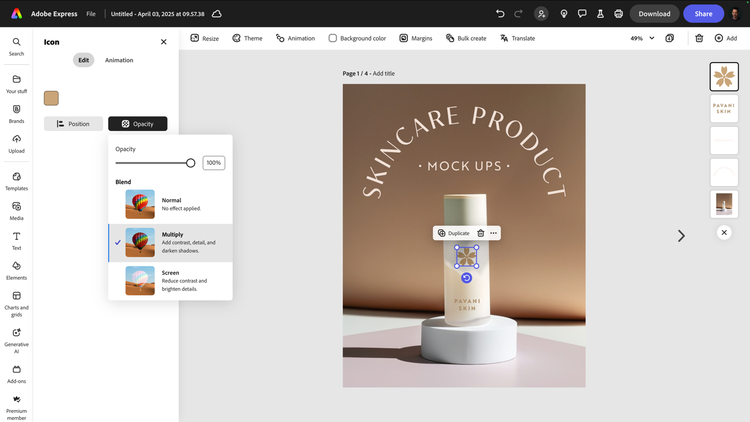Click the Share button
Image resolution: width=750 pixels, height=422 pixels.
pyautogui.click(x=703, y=14)
